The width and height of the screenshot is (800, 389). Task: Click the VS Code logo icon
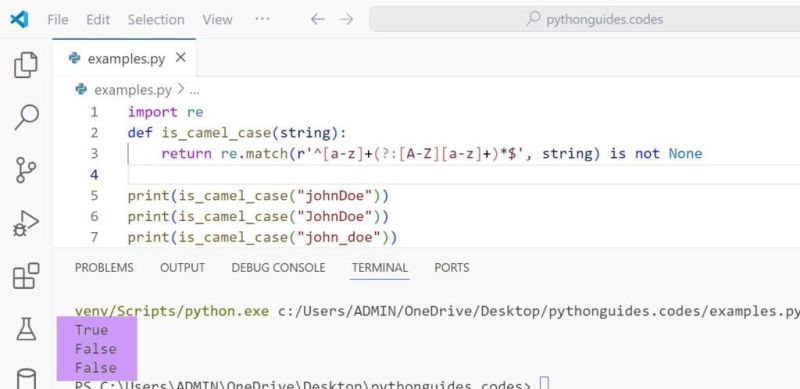point(19,19)
